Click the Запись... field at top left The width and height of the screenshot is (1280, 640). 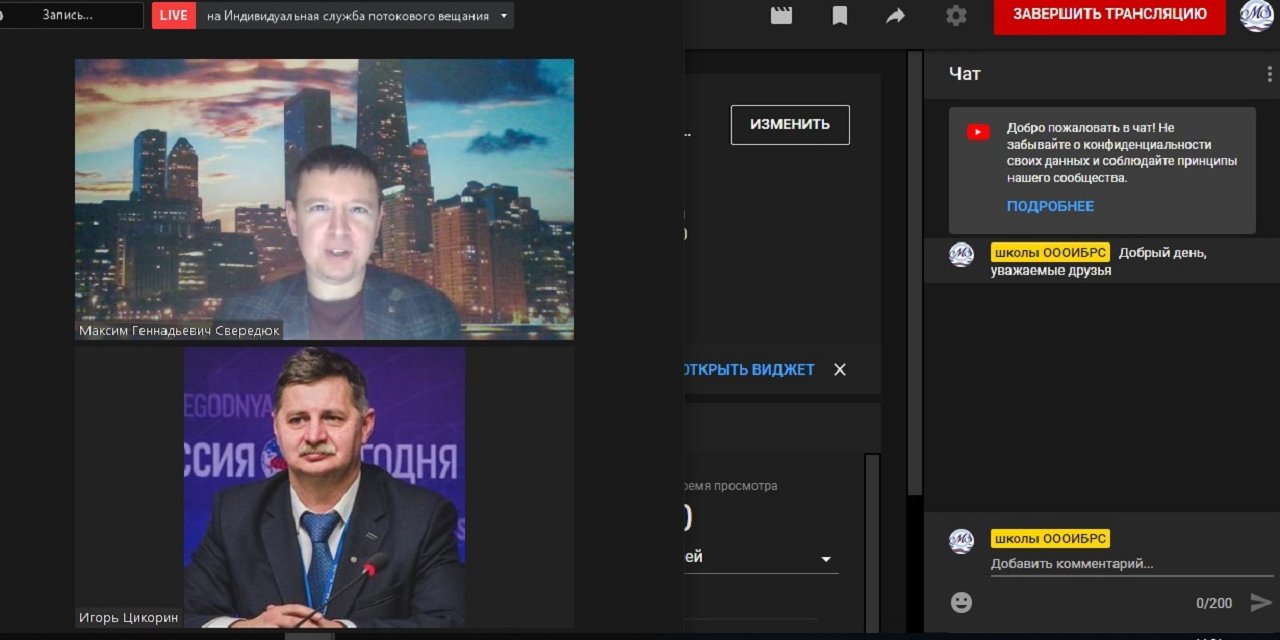pos(70,15)
